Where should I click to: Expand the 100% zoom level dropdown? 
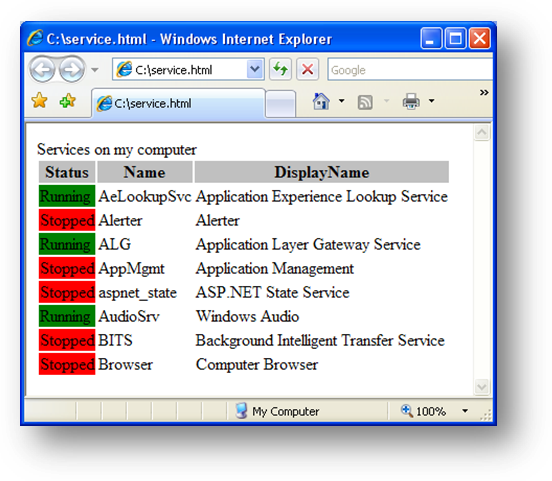465,411
